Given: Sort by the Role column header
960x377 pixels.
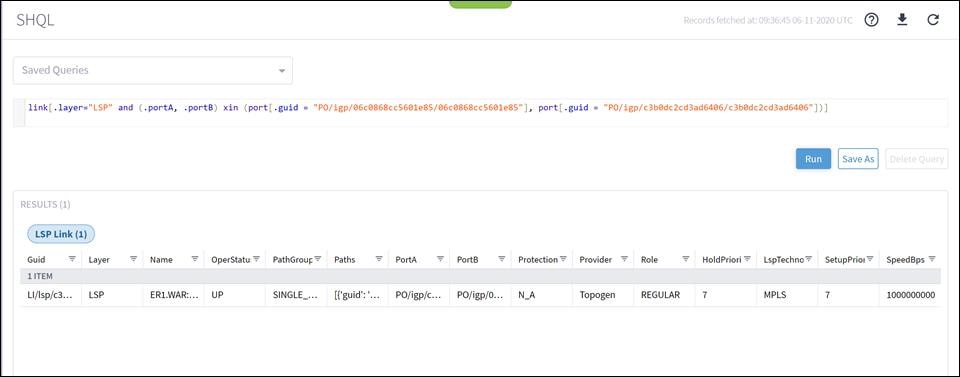Looking at the screenshot, I should [x=650, y=259].
